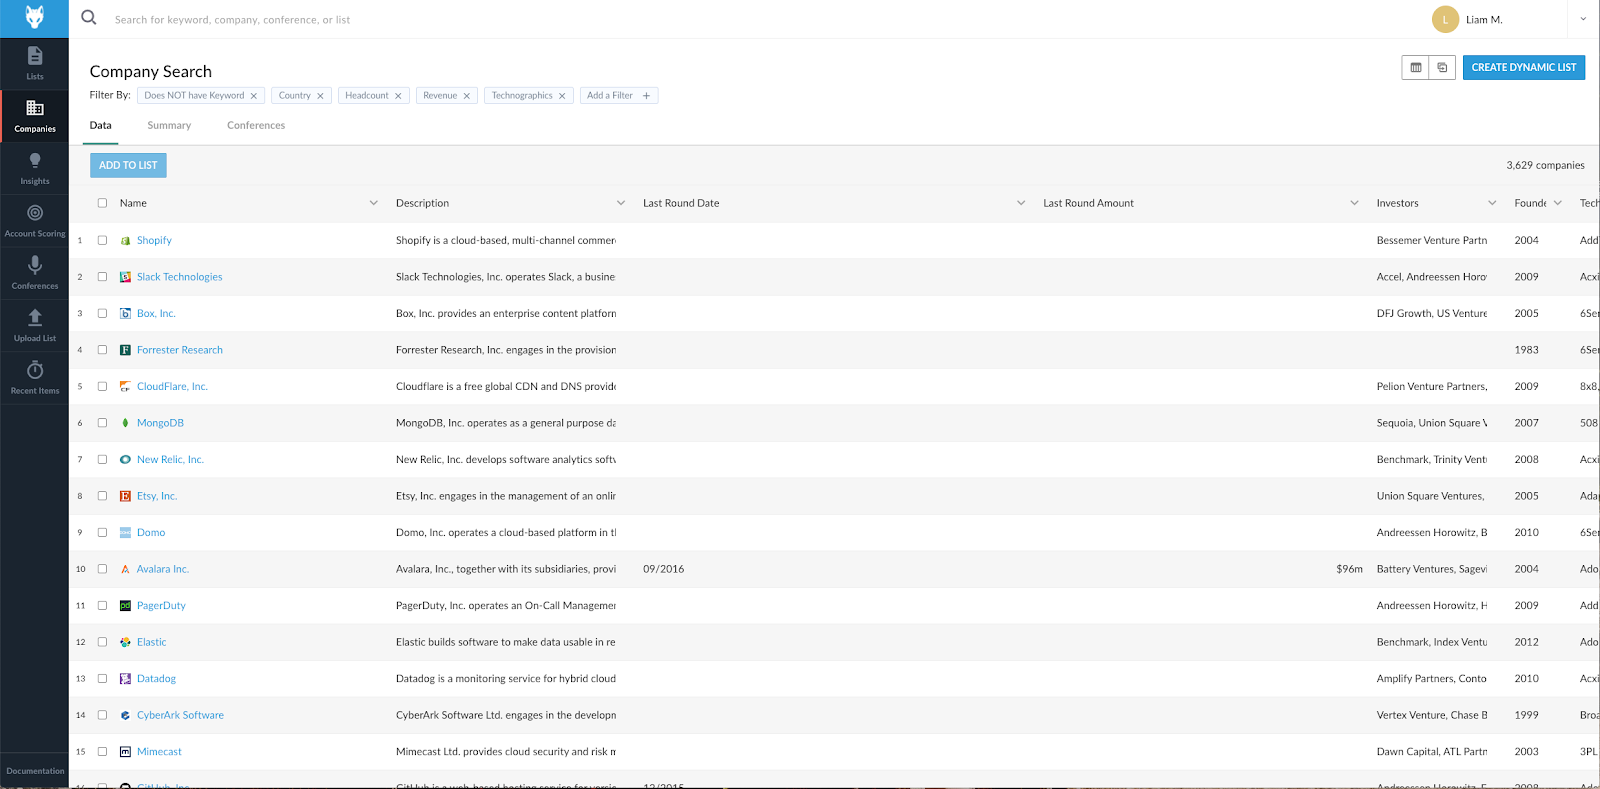Open the Mimecast company link

(x=159, y=752)
